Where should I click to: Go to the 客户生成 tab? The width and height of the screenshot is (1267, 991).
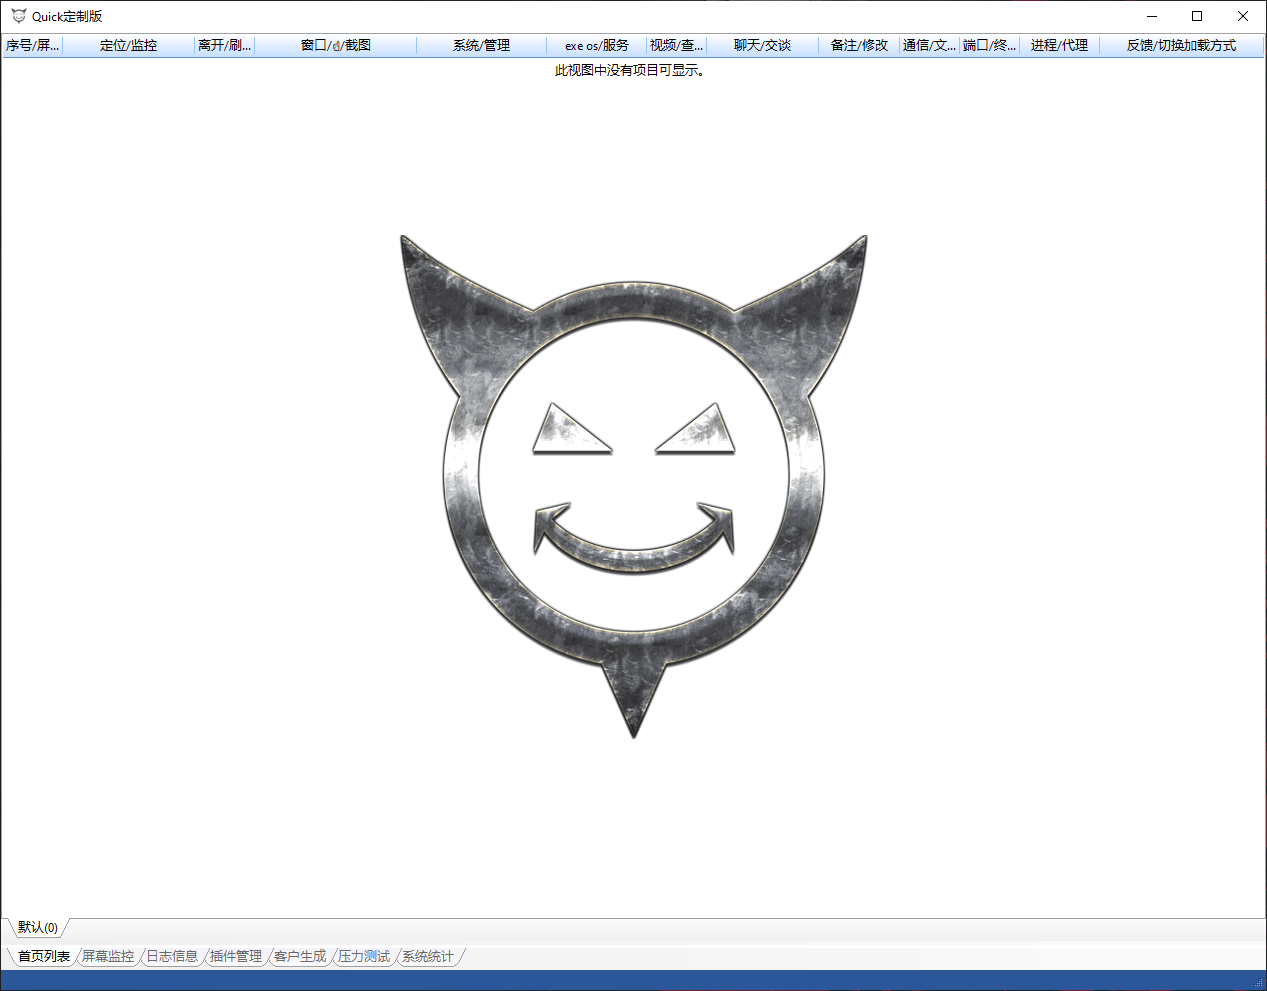click(x=300, y=956)
